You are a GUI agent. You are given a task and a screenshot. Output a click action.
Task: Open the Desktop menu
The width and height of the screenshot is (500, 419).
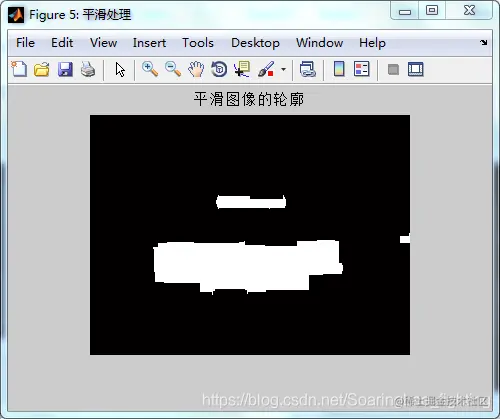[x=255, y=43]
